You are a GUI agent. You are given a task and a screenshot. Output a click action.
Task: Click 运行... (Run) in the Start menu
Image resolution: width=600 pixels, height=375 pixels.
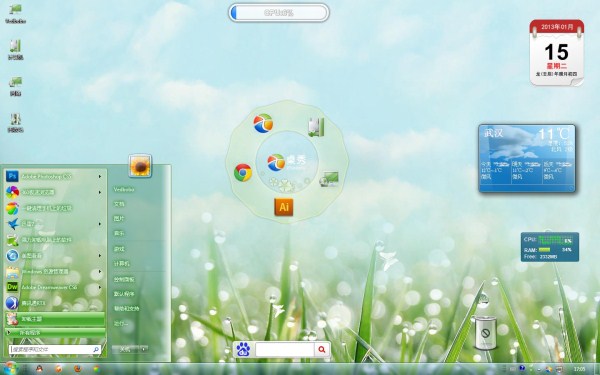click(120, 324)
